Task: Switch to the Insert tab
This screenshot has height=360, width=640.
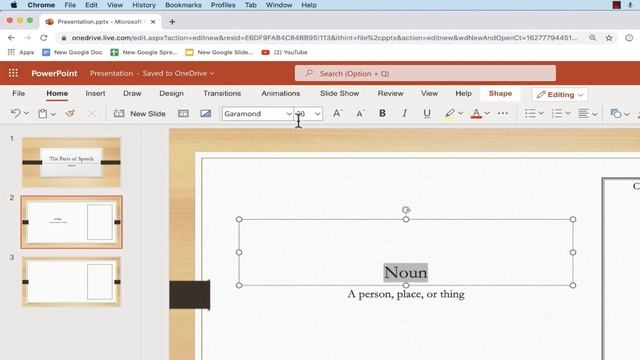Action: coord(95,93)
